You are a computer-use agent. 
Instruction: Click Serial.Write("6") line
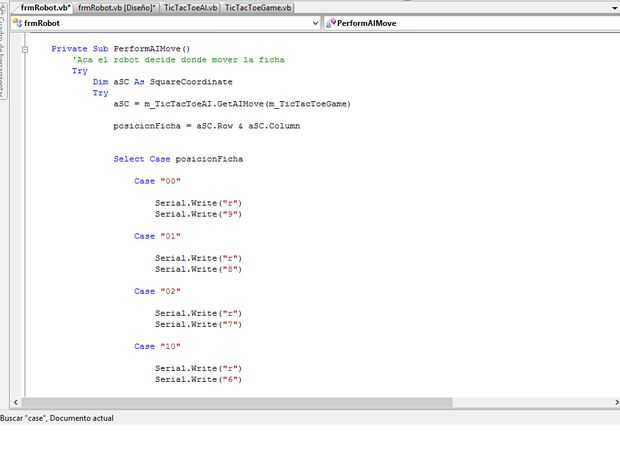click(198, 379)
